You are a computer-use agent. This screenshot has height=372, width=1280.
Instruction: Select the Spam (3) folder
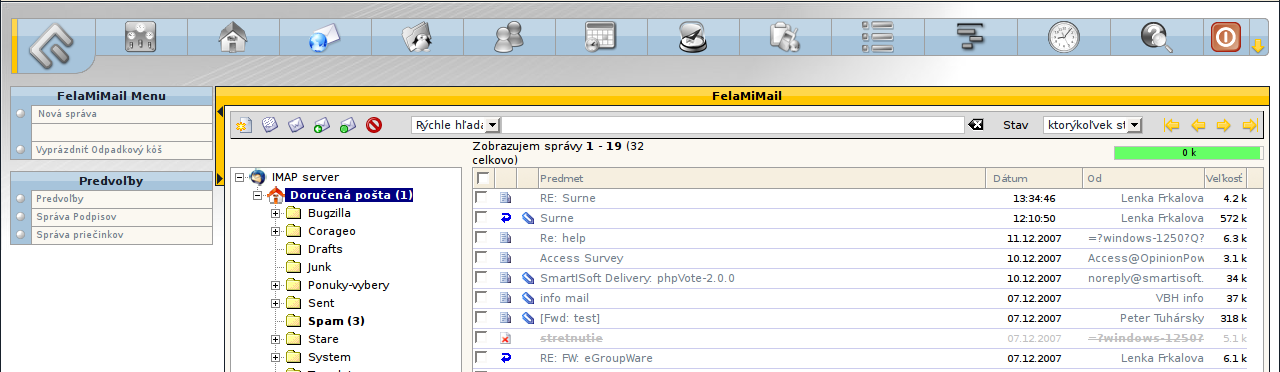click(x=336, y=321)
